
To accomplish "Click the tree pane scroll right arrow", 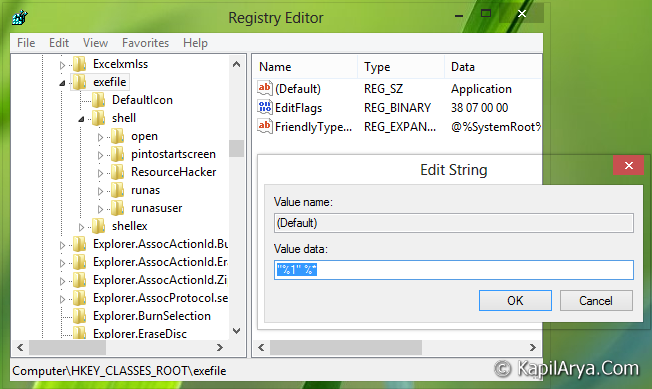I will (x=220, y=347).
